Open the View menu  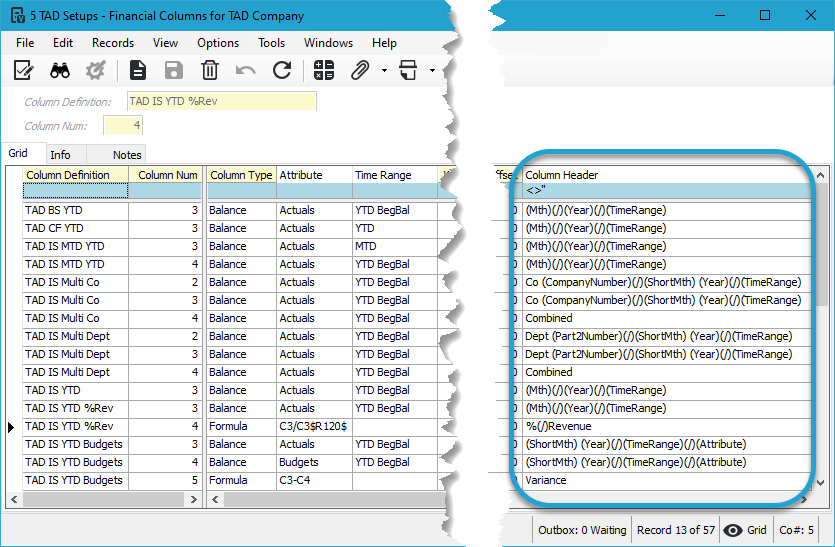[165, 43]
